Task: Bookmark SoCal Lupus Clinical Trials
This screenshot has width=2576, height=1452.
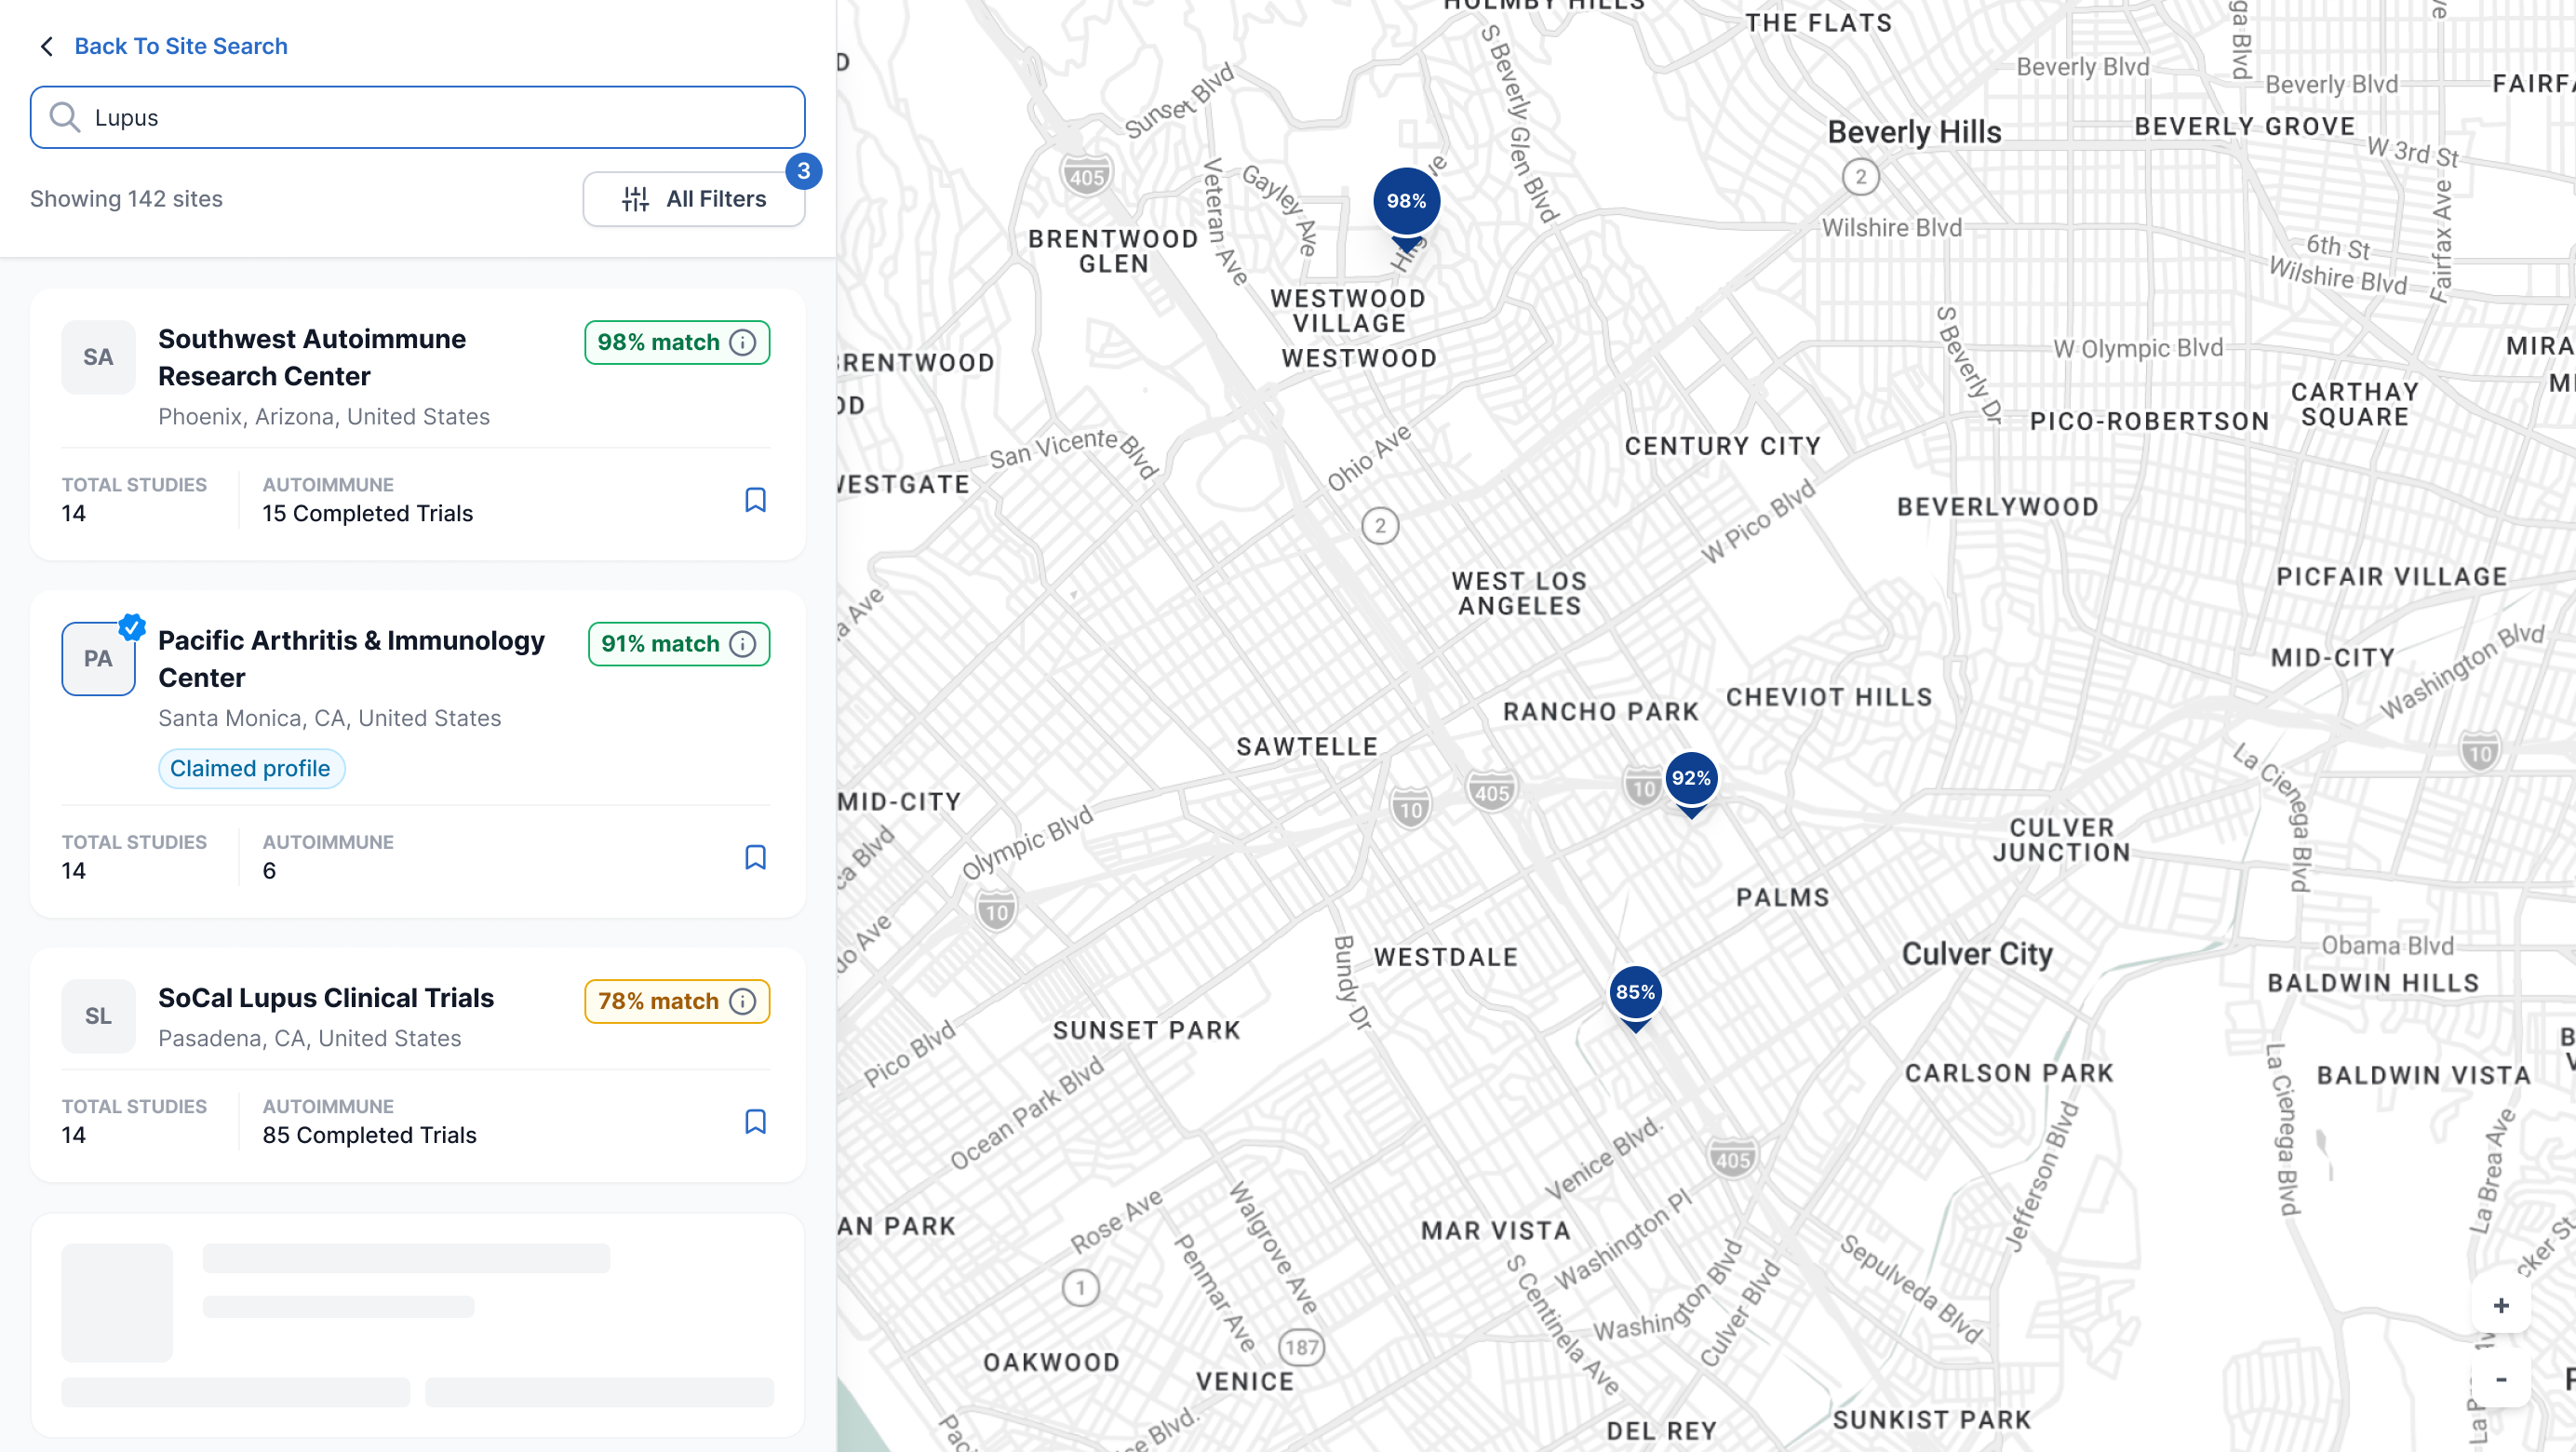Action: pos(755,1122)
